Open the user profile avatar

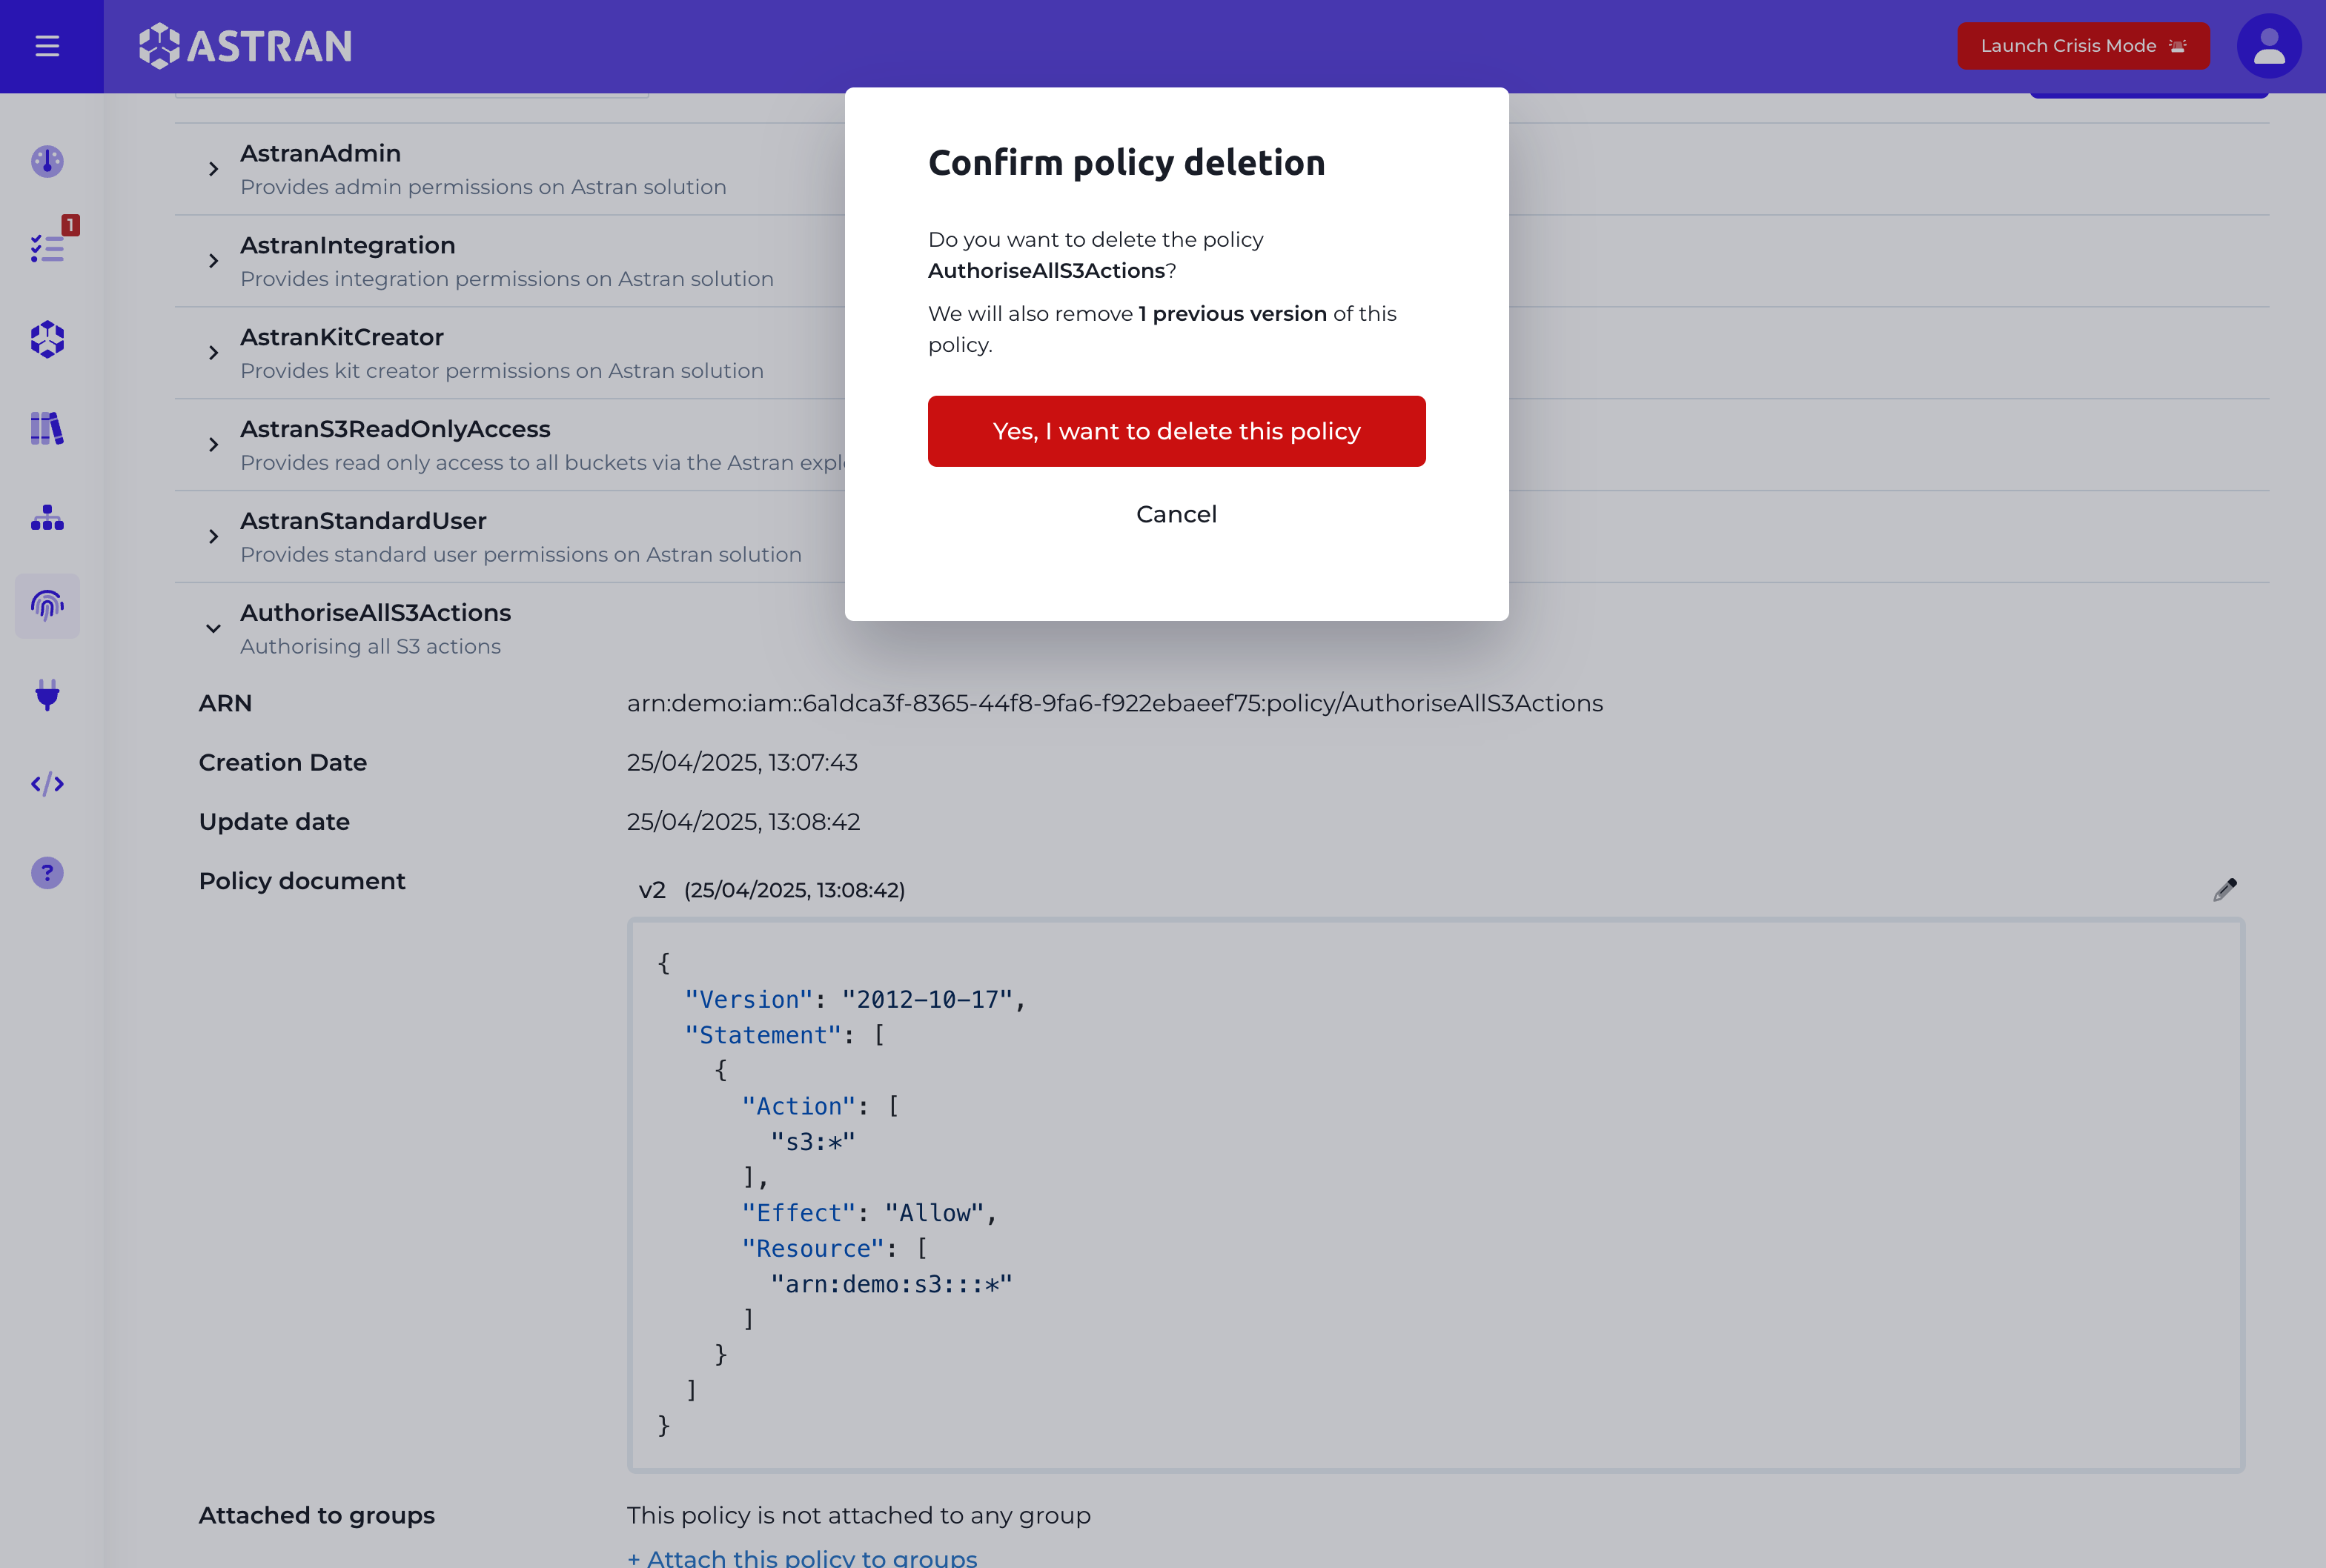2268,46
